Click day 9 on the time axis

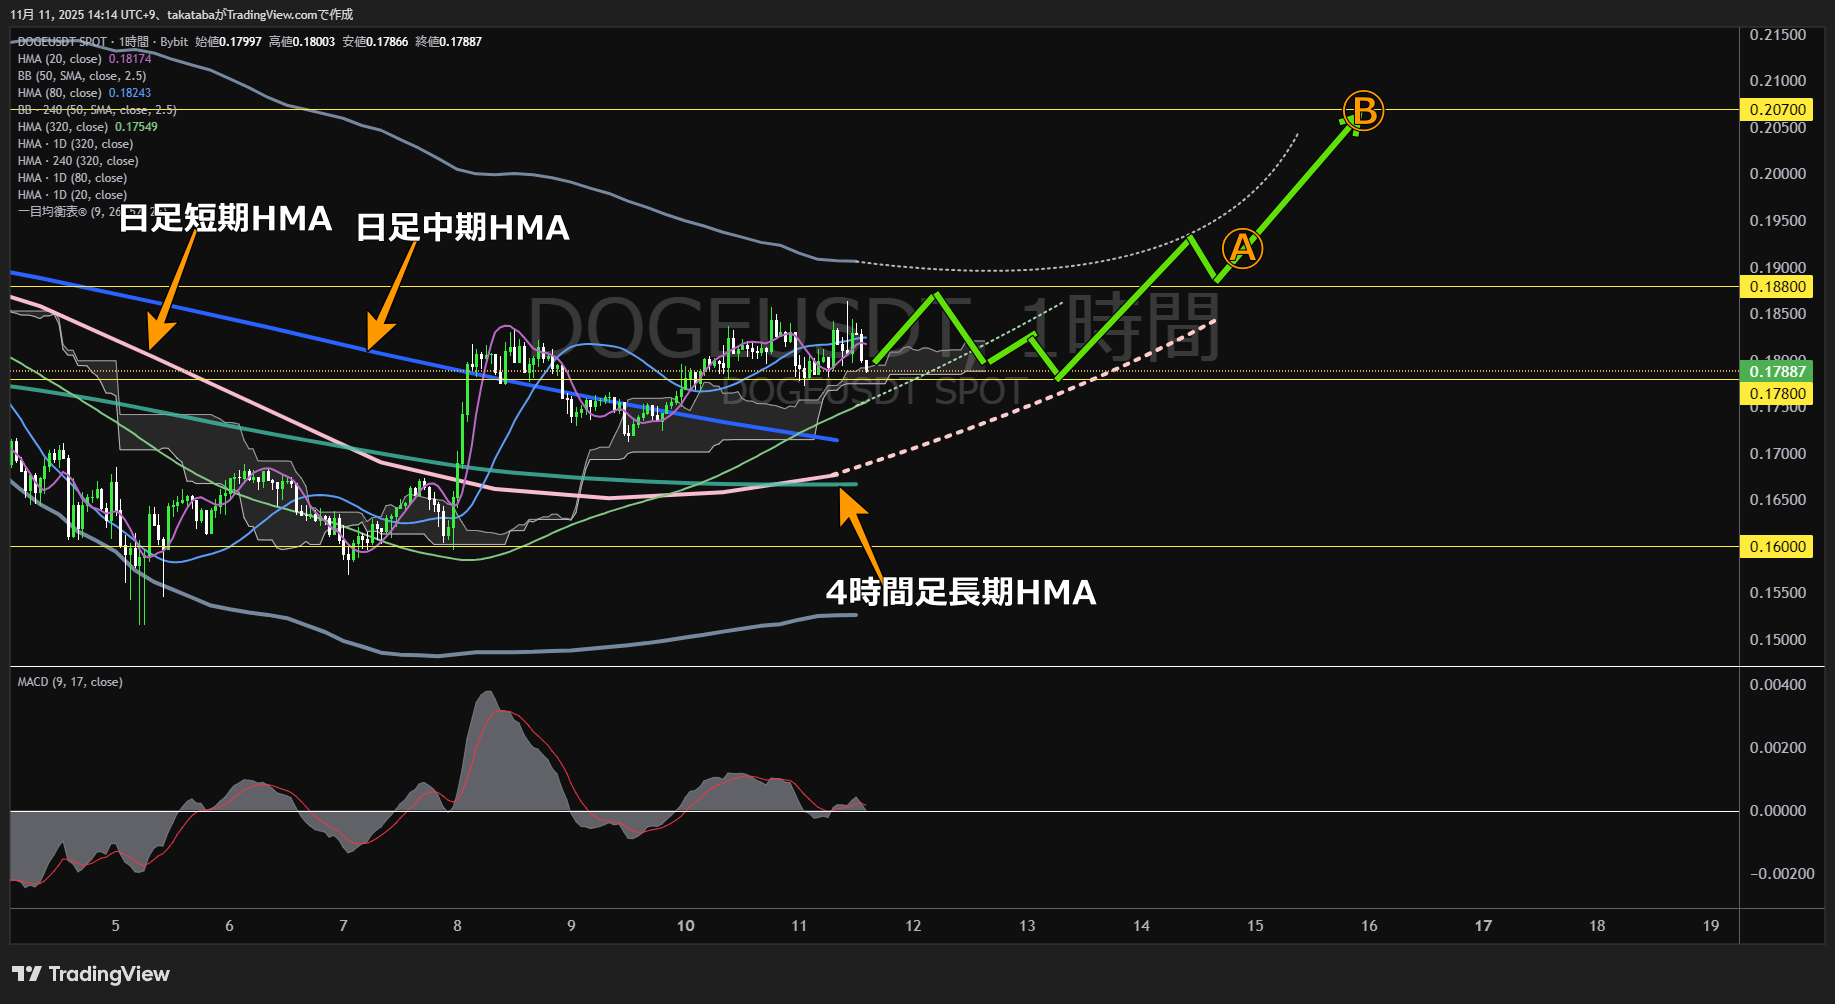pos(572,926)
